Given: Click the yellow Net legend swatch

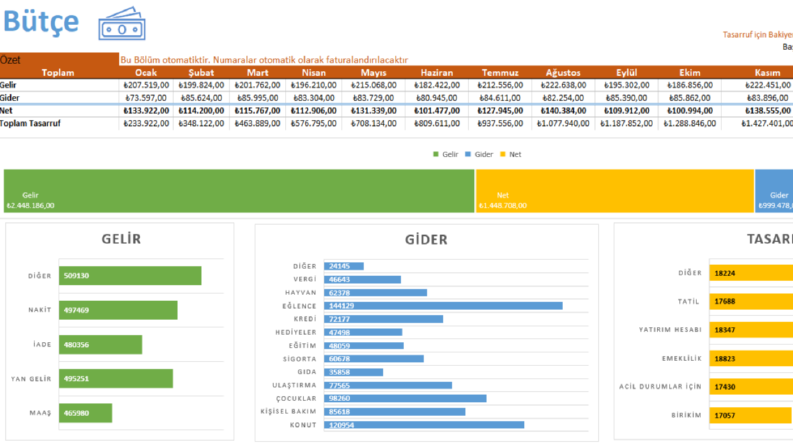Looking at the screenshot, I should coord(502,154).
